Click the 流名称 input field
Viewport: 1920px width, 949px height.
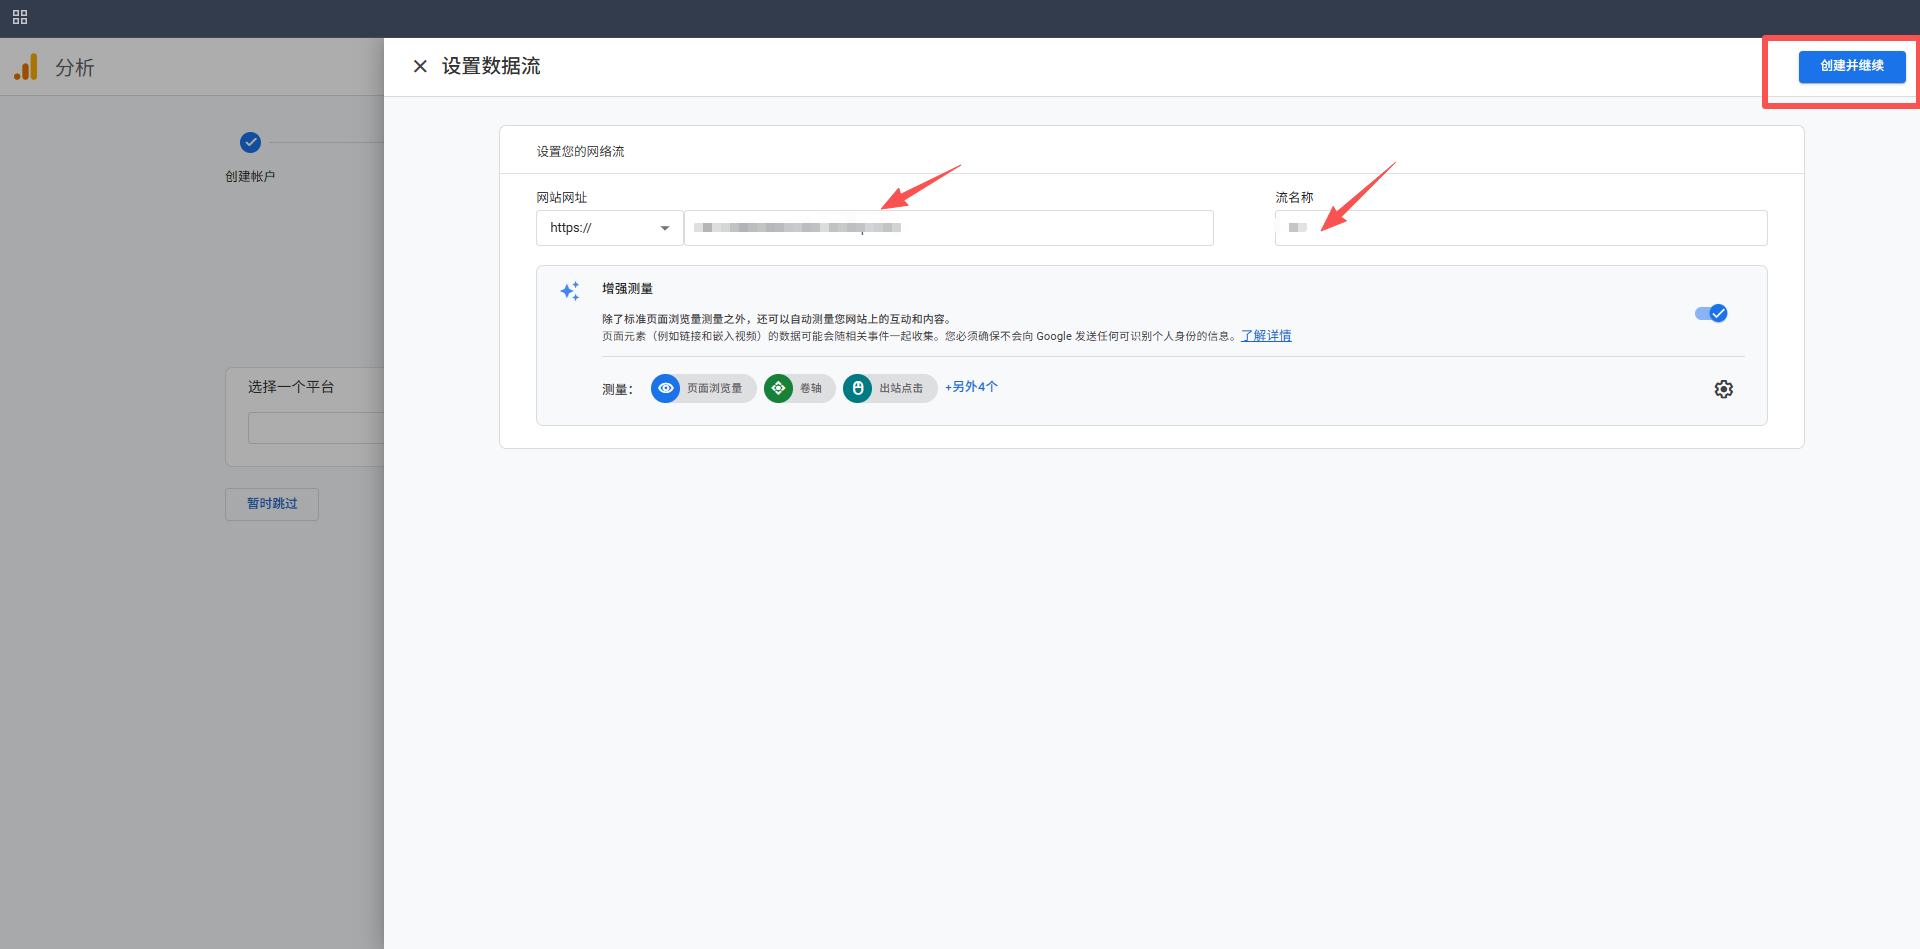pyautogui.click(x=1520, y=228)
